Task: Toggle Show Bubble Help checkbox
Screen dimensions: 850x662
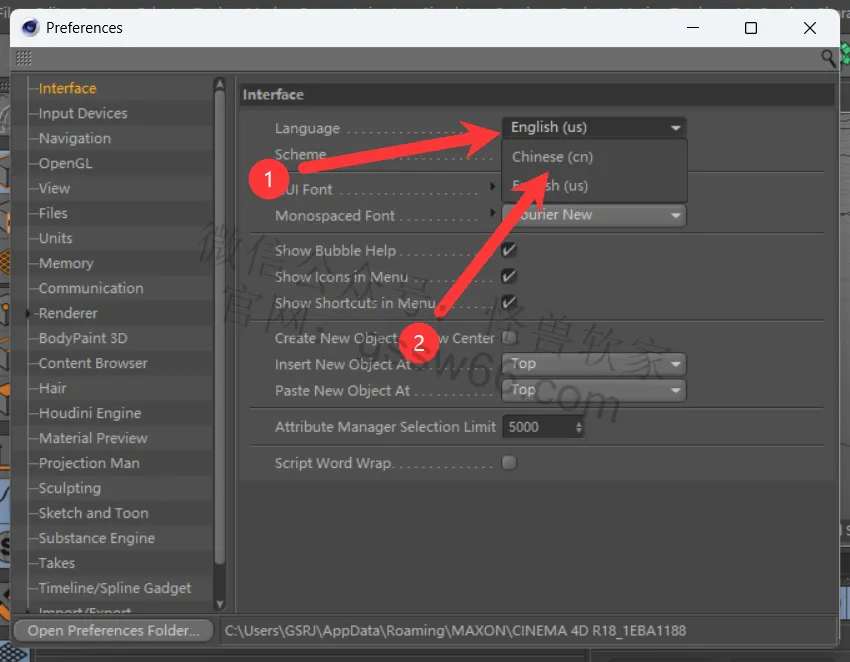Action: click(x=508, y=250)
